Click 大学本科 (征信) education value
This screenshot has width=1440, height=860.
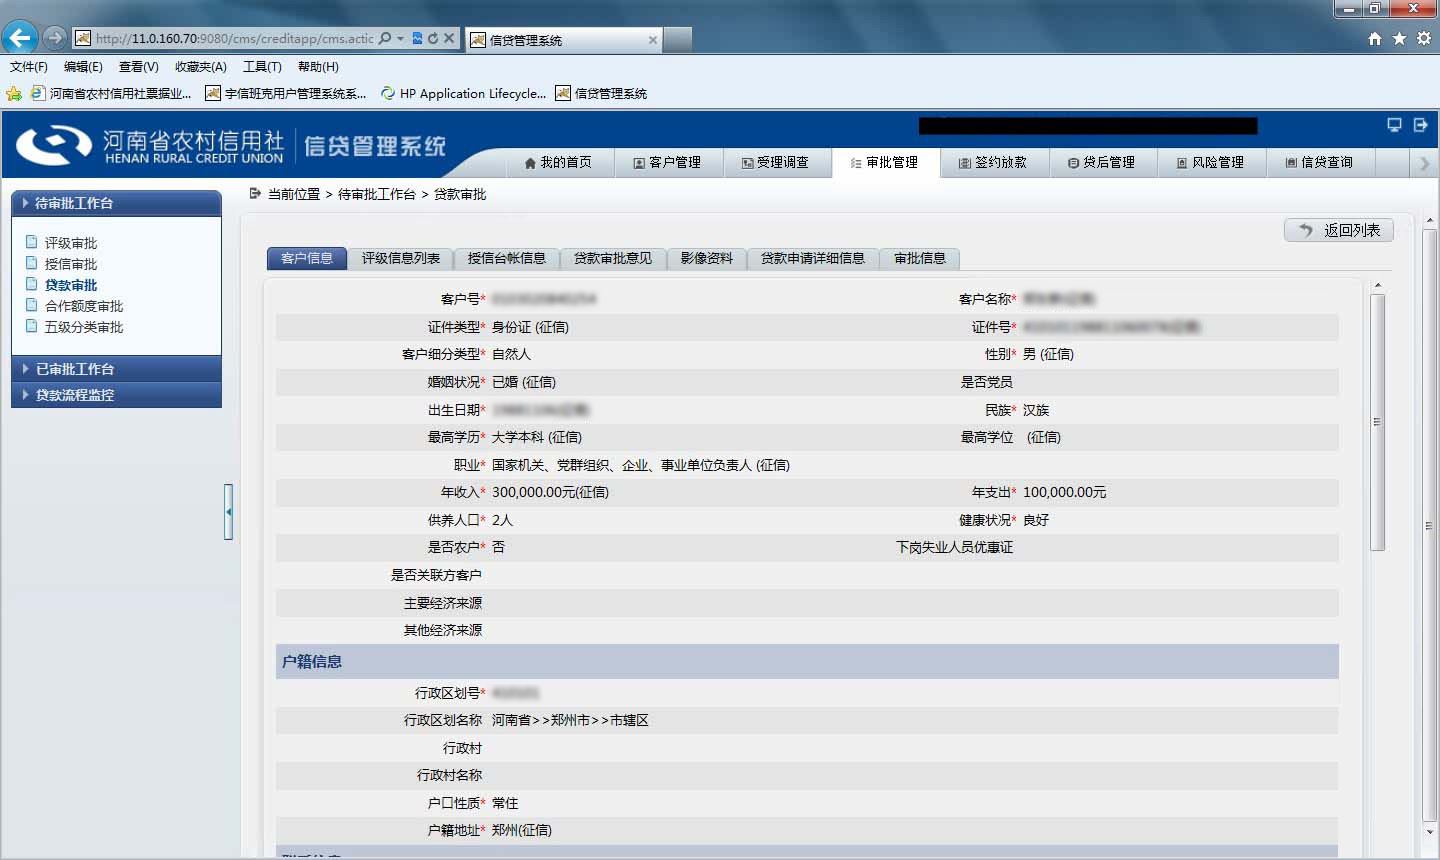536,437
